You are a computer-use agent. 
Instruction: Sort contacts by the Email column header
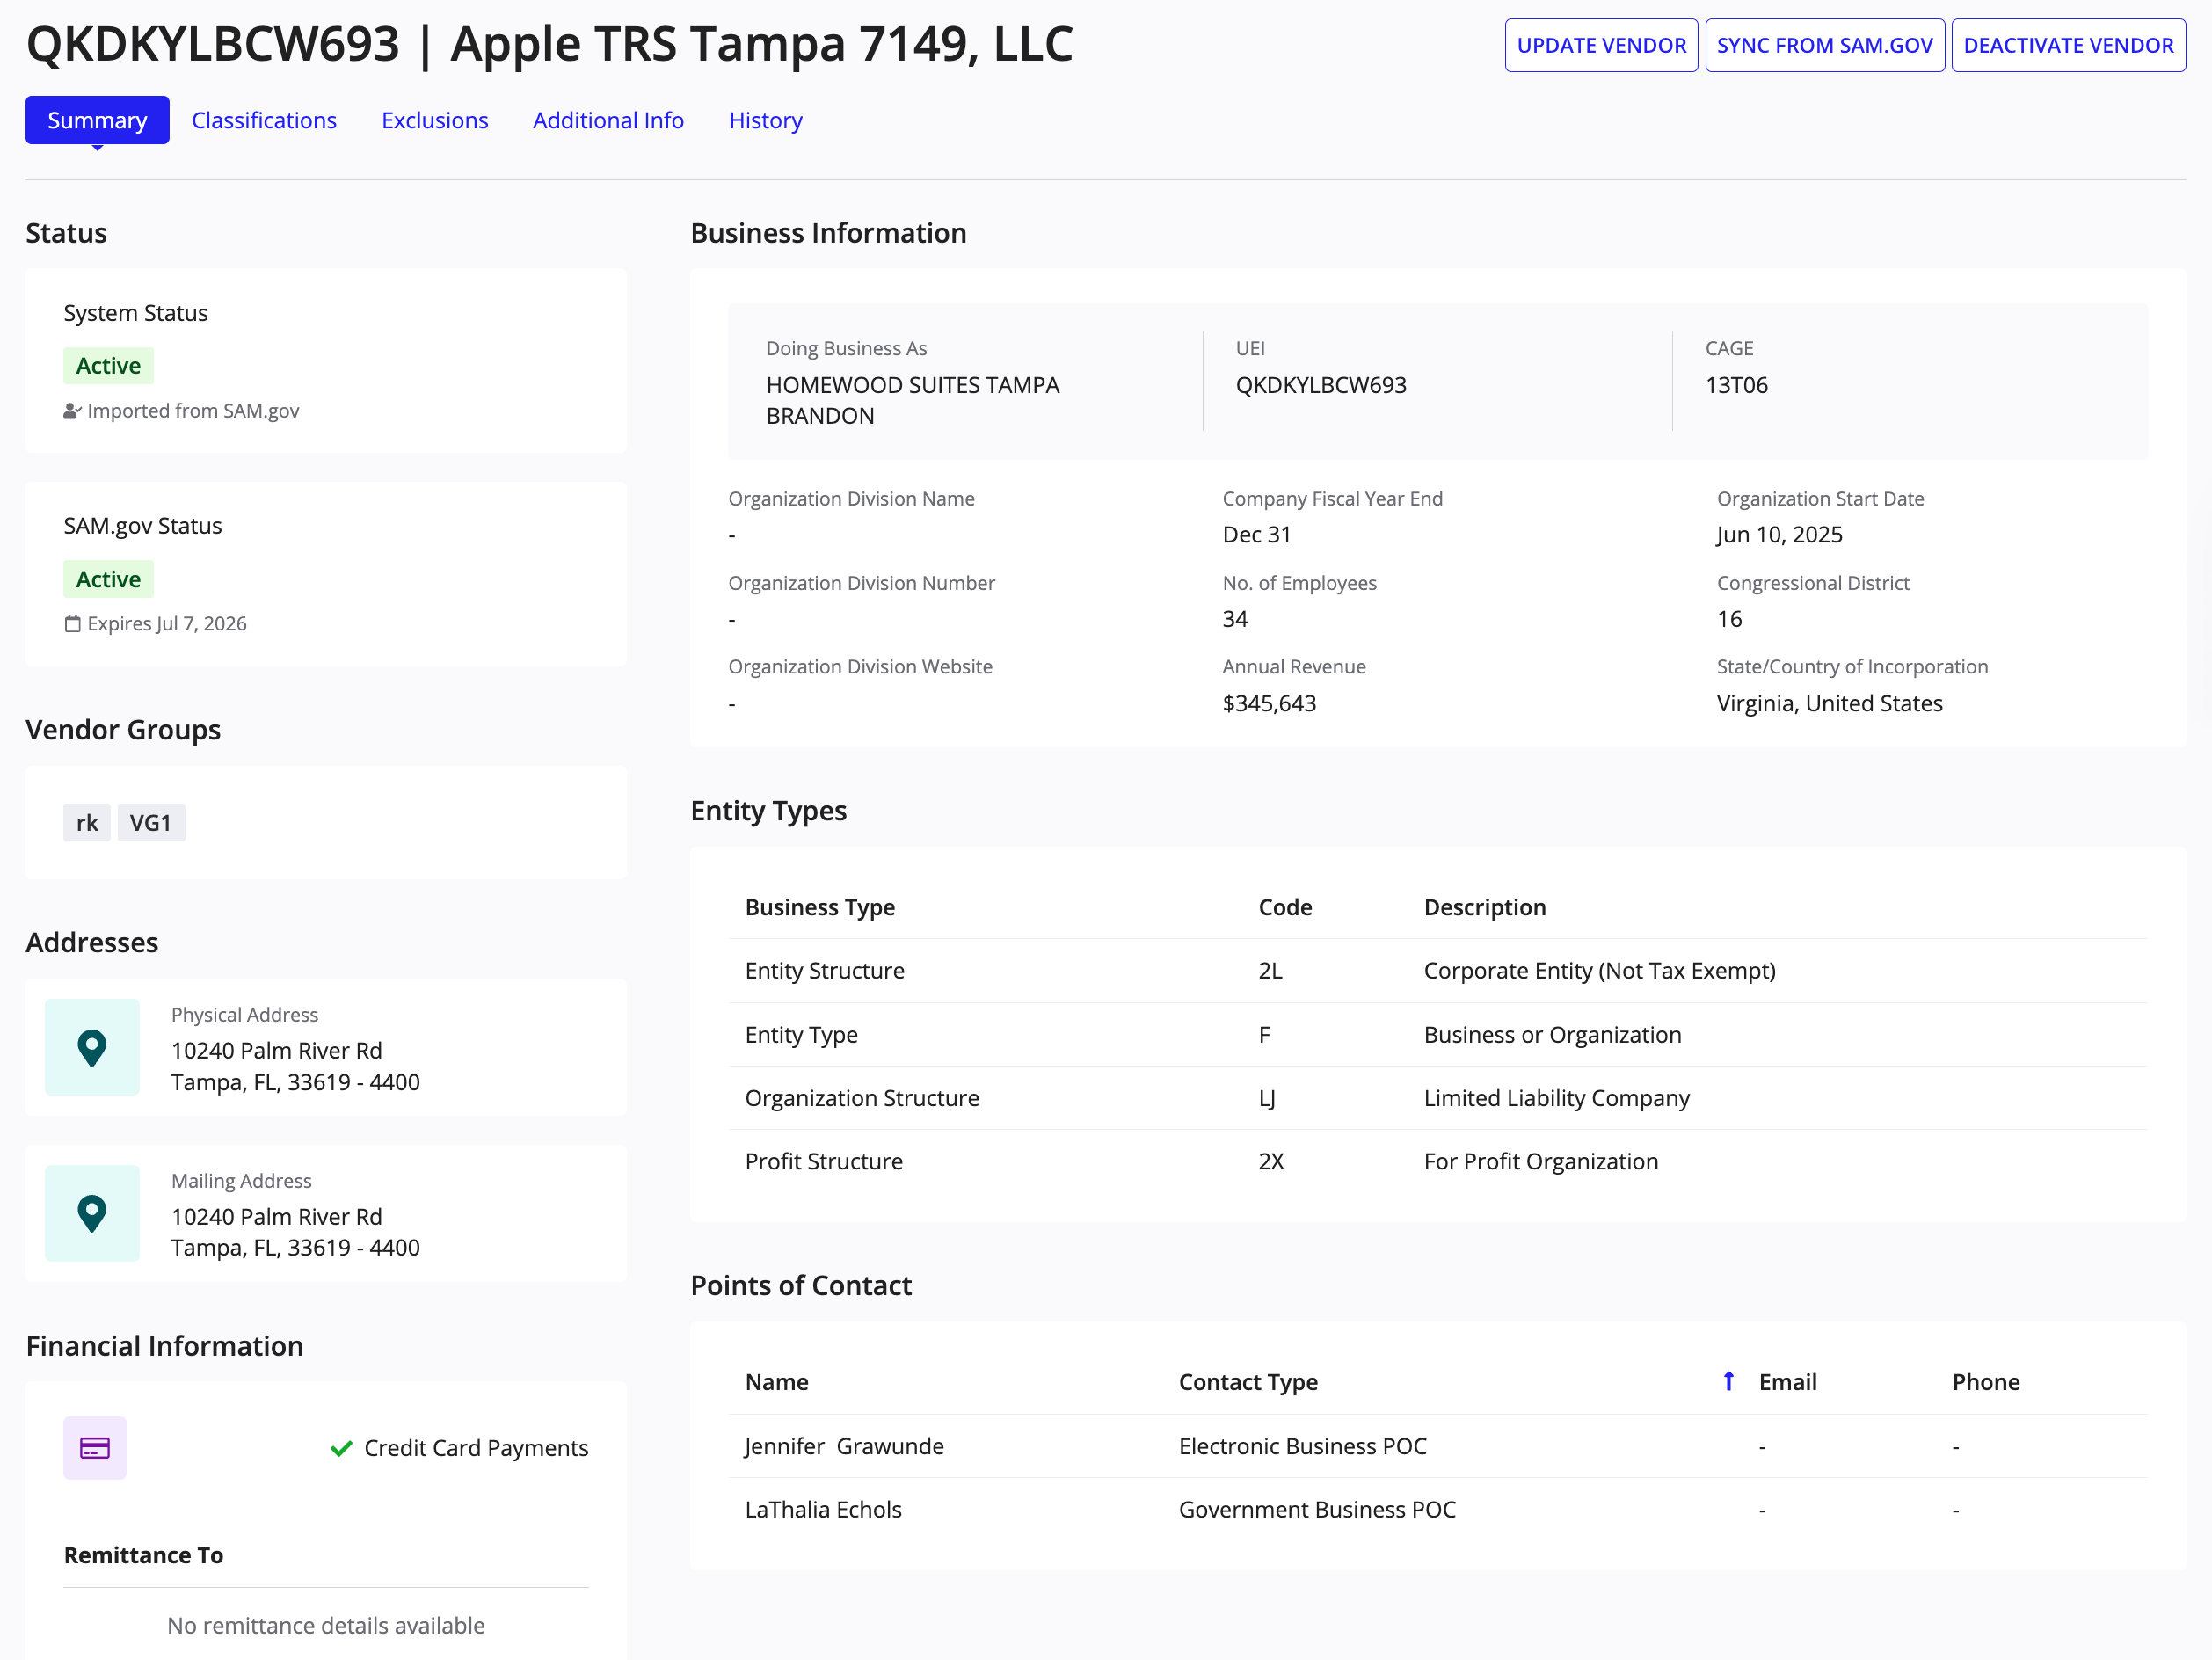tap(1787, 1382)
